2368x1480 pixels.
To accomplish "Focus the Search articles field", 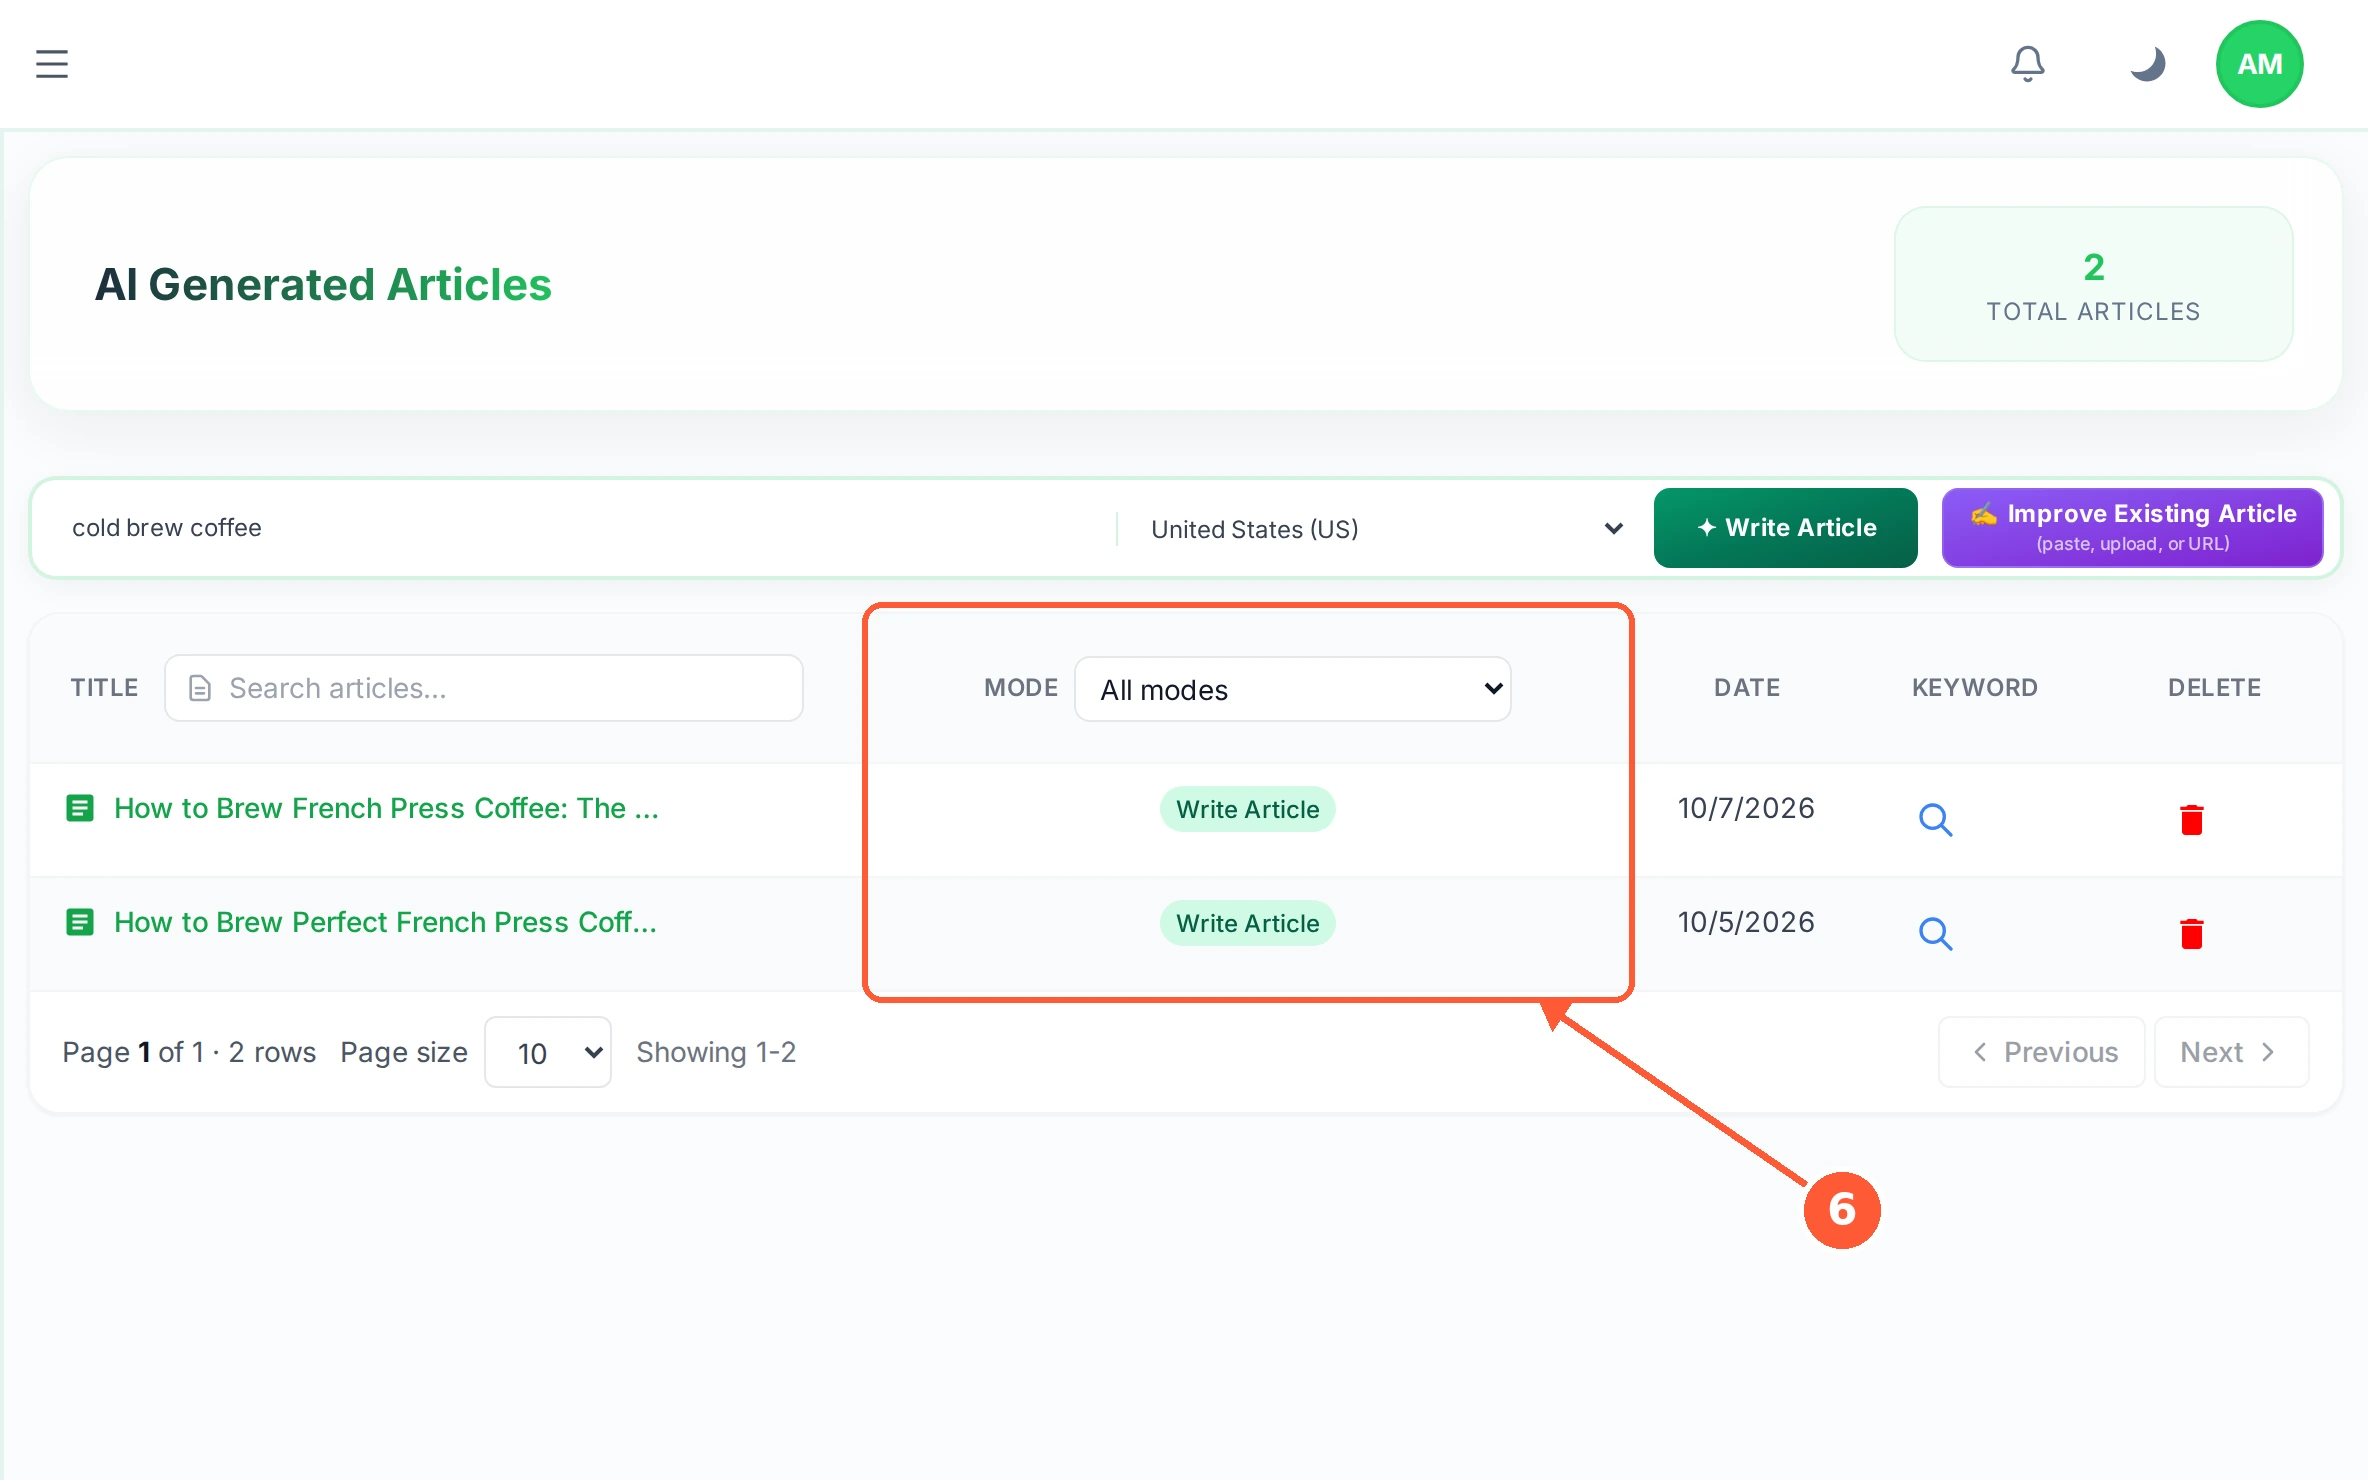I will tap(484, 688).
